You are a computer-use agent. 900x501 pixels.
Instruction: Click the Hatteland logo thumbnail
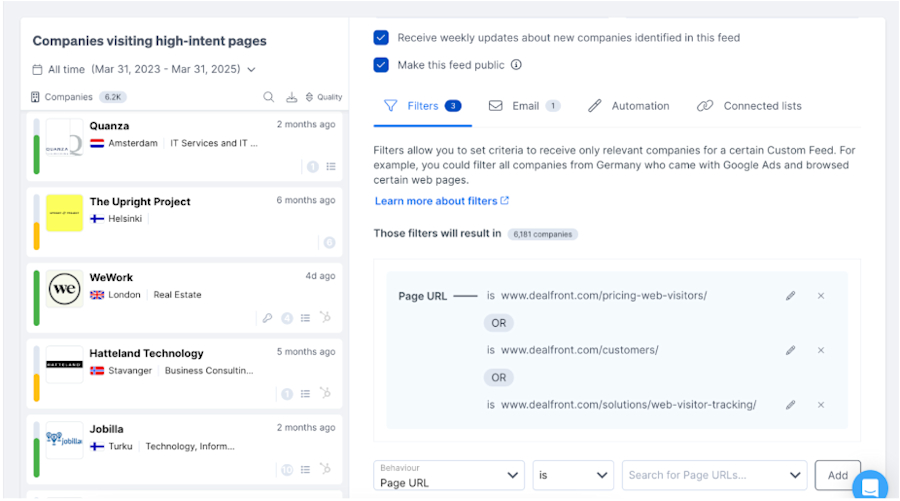pyautogui.click(x=64, y=364)
